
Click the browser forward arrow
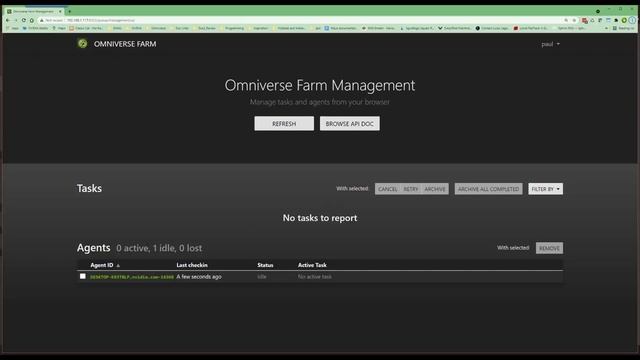(x=16, y=20)
